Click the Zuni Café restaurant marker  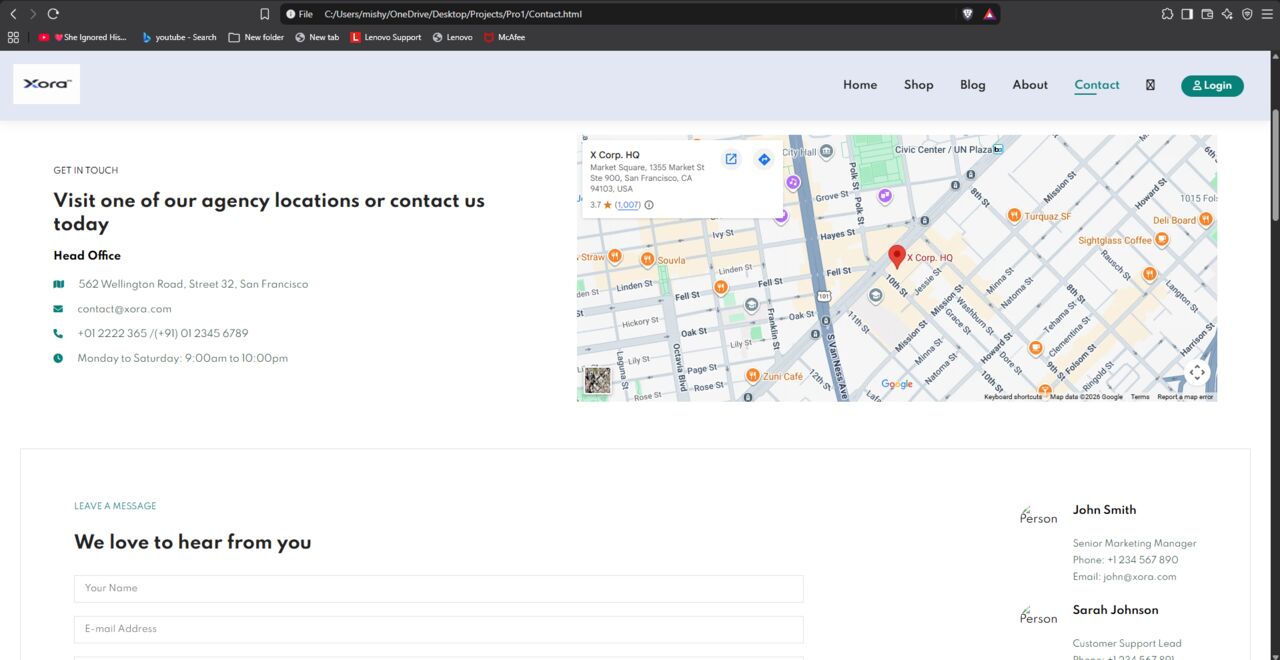click(752, 376)
